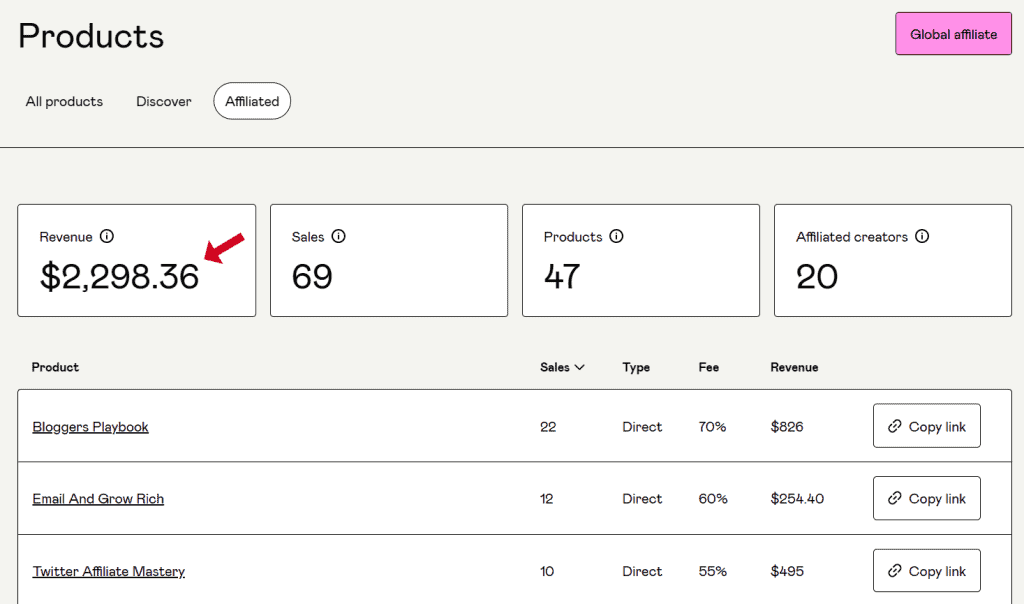Click the Revenue summary card
The image size is (1024, 604).
(x=136, y=260)
